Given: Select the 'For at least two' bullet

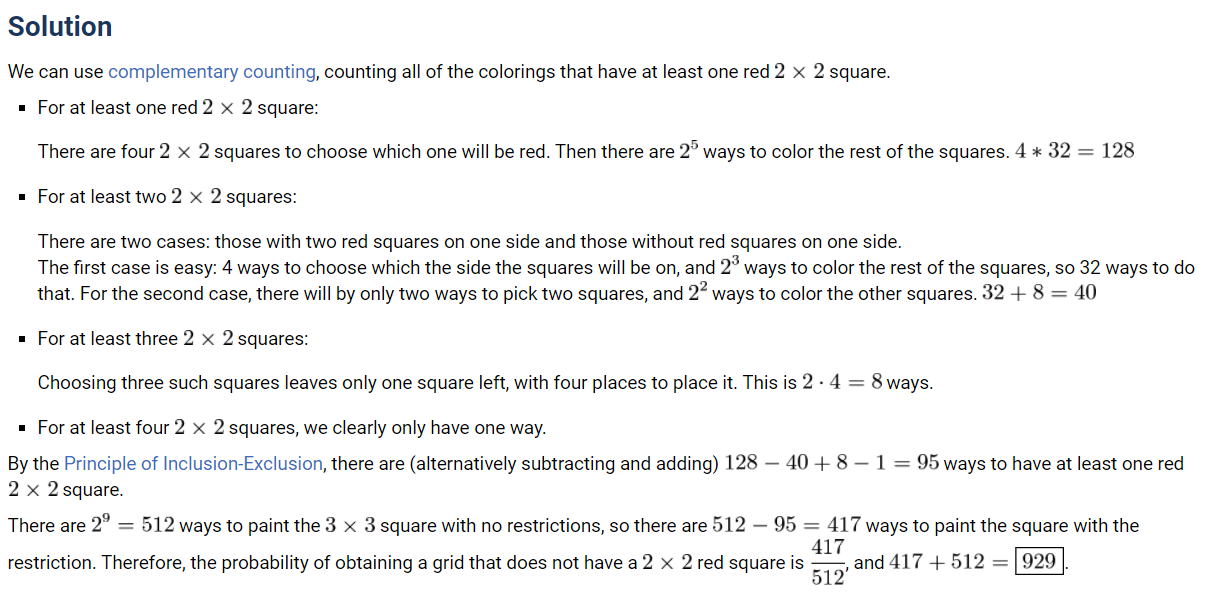Looking at the screenshot, I should click(x=167, y=197).
